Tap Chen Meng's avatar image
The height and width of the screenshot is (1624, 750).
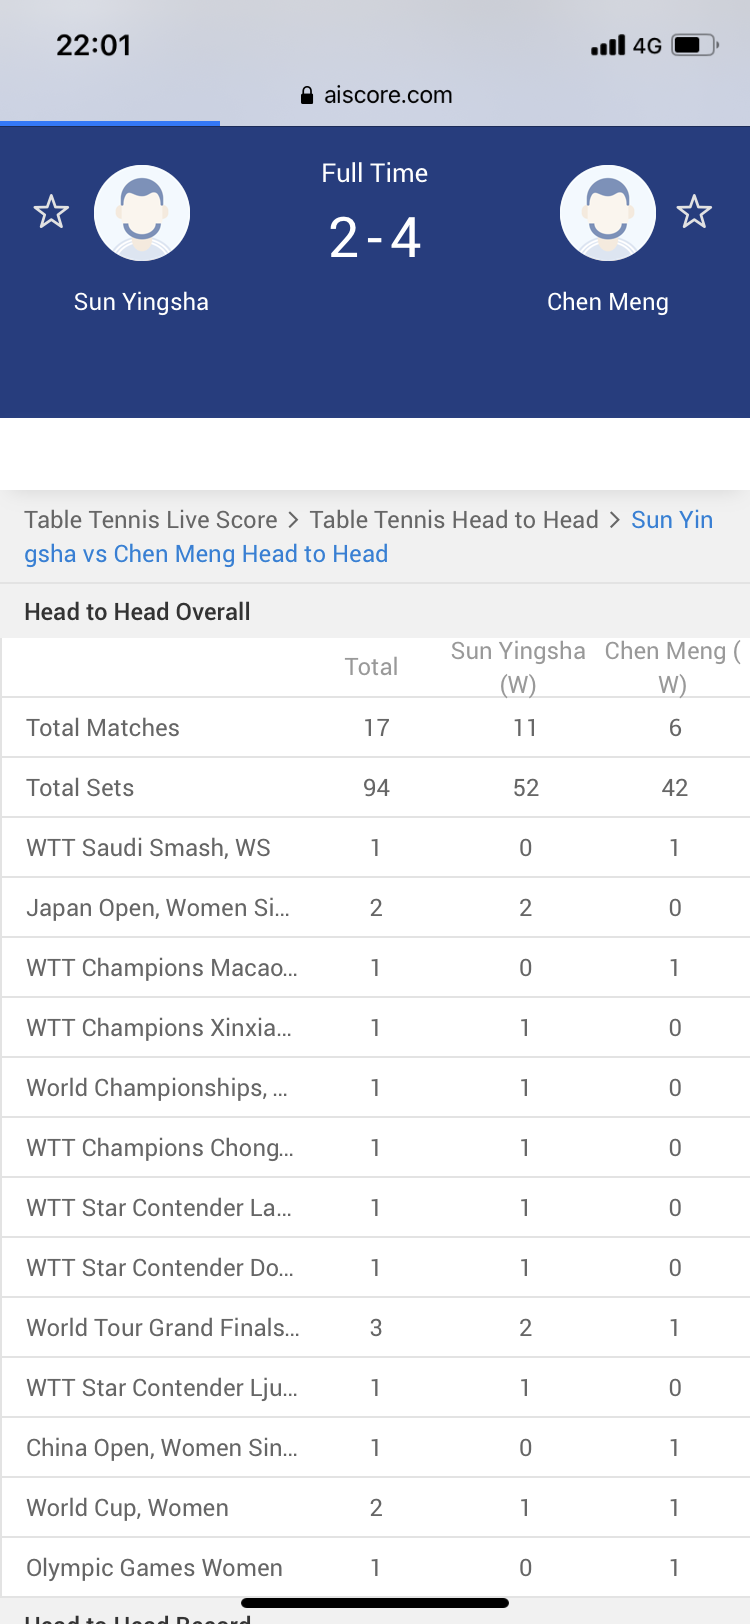coord(608,213)
